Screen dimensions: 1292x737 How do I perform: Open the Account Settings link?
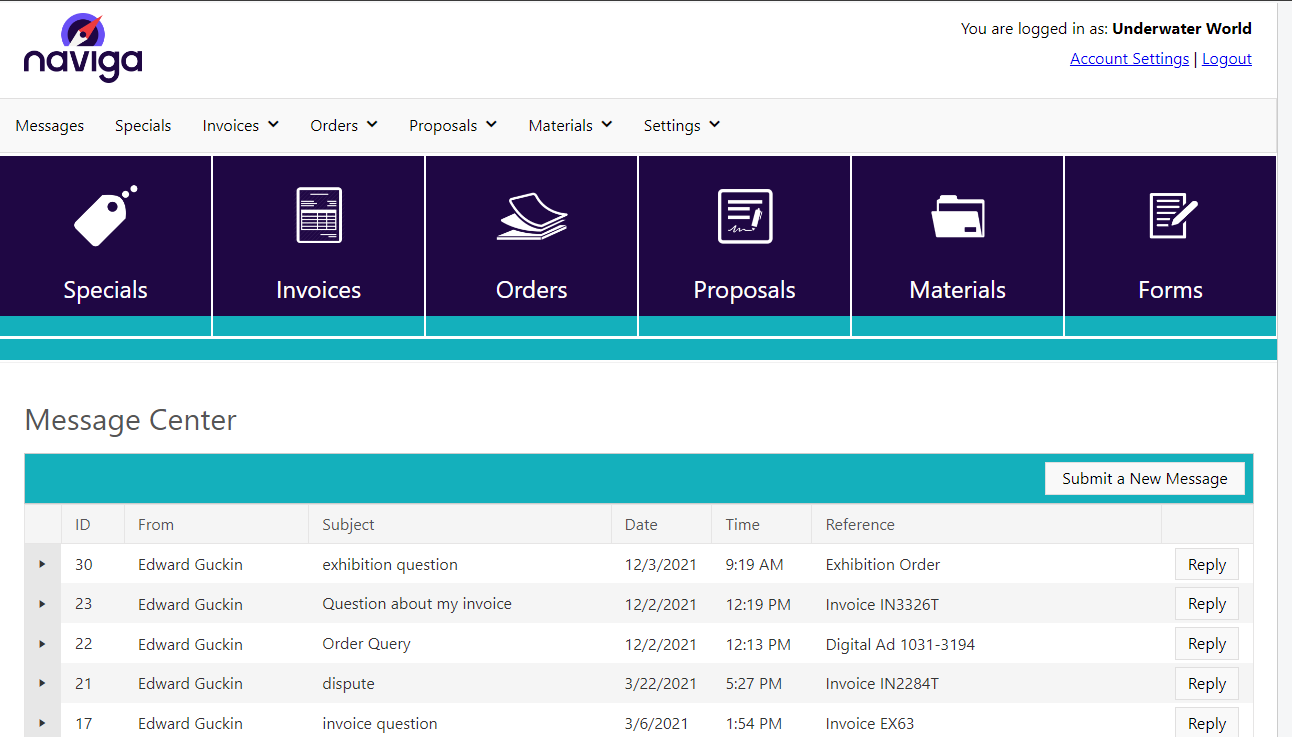(1129, 59)
